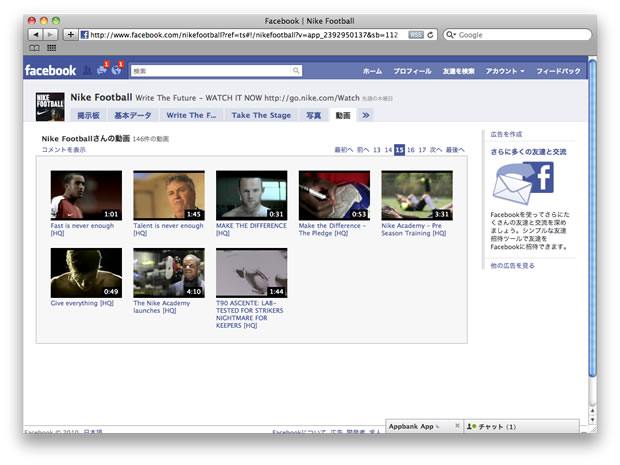The width and height of the screenshot is (620, 465).
Task: Switch to the 写真 tab
Action: click(314, 115)
